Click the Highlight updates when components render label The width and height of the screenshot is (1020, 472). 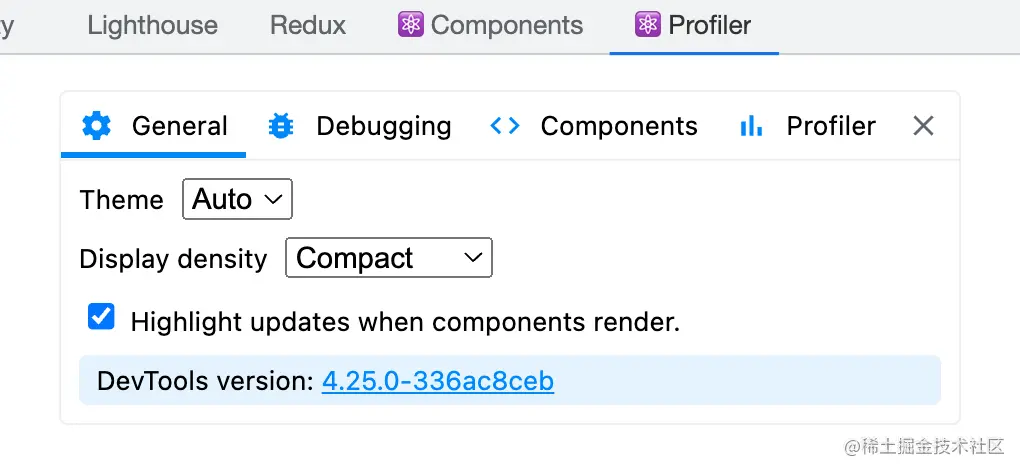[x=405, y=322]
